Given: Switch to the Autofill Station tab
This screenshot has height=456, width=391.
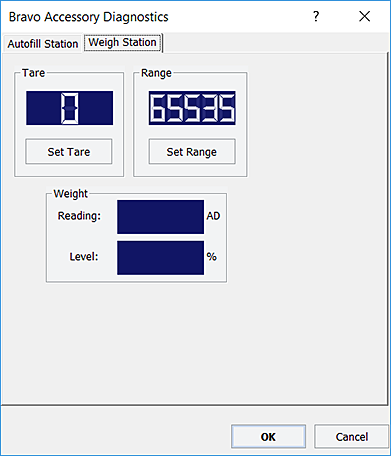Looking at the screenshot, I should (42, 44).
